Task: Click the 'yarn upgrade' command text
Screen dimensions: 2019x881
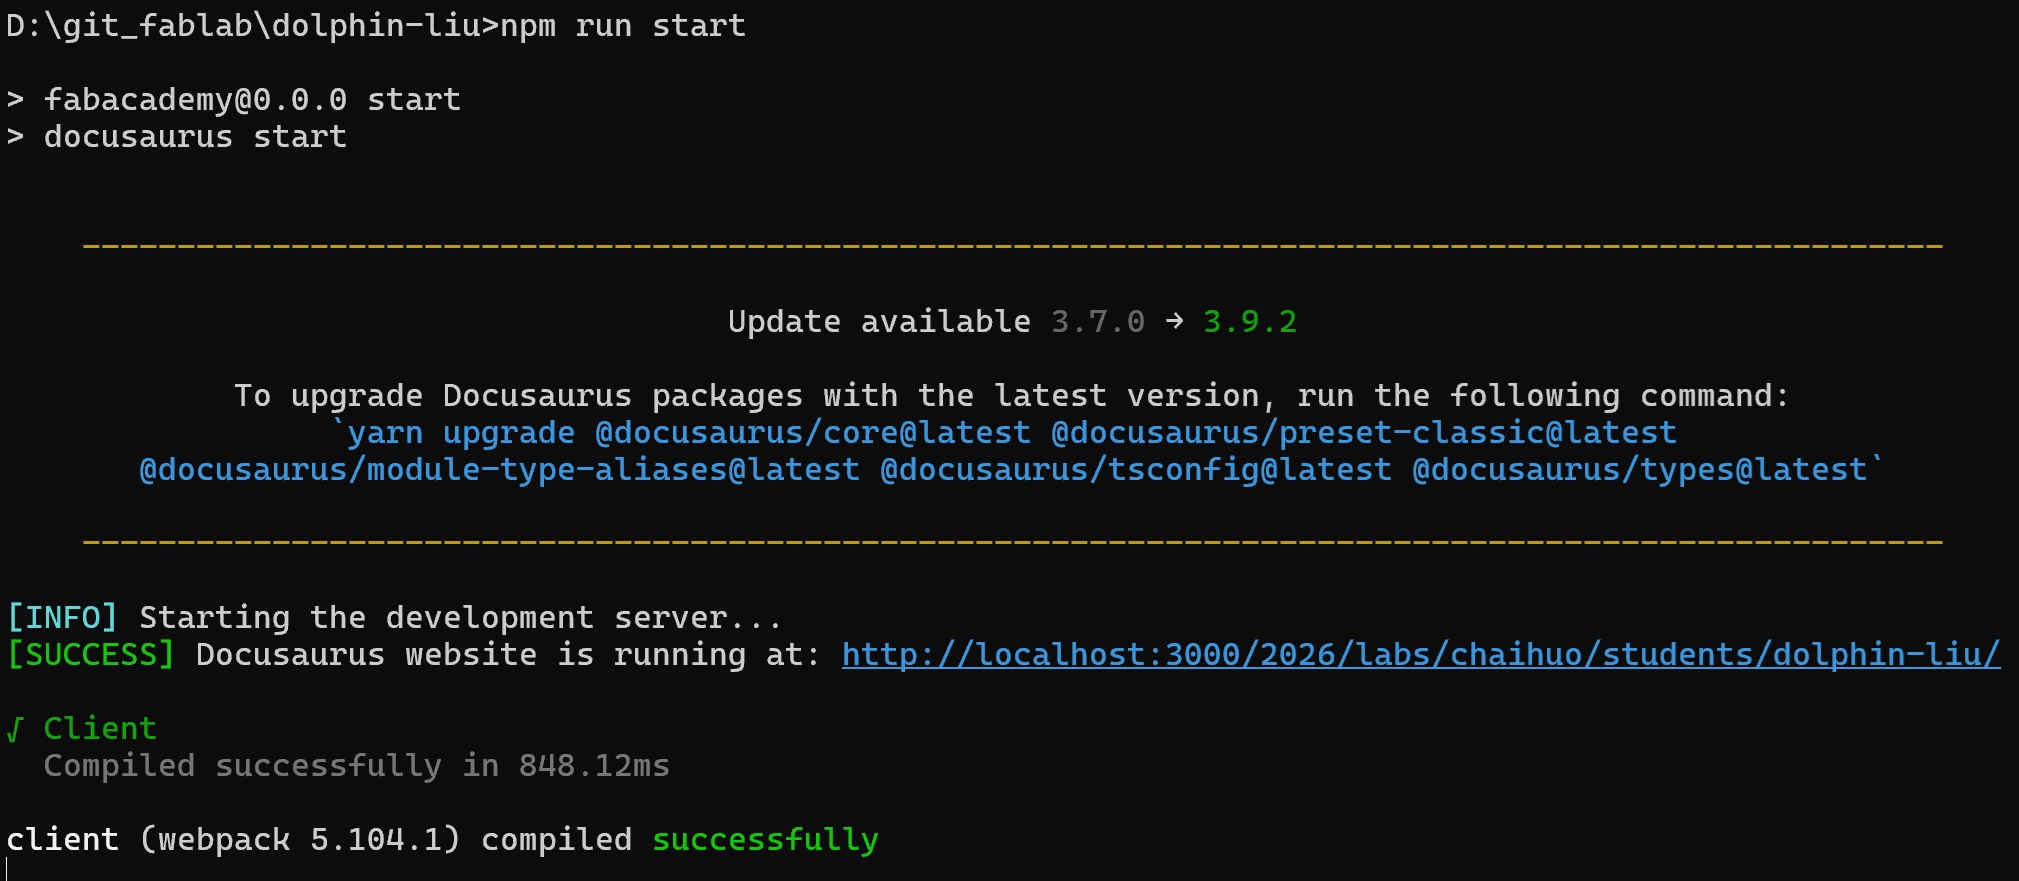Action: coord(460,433)
